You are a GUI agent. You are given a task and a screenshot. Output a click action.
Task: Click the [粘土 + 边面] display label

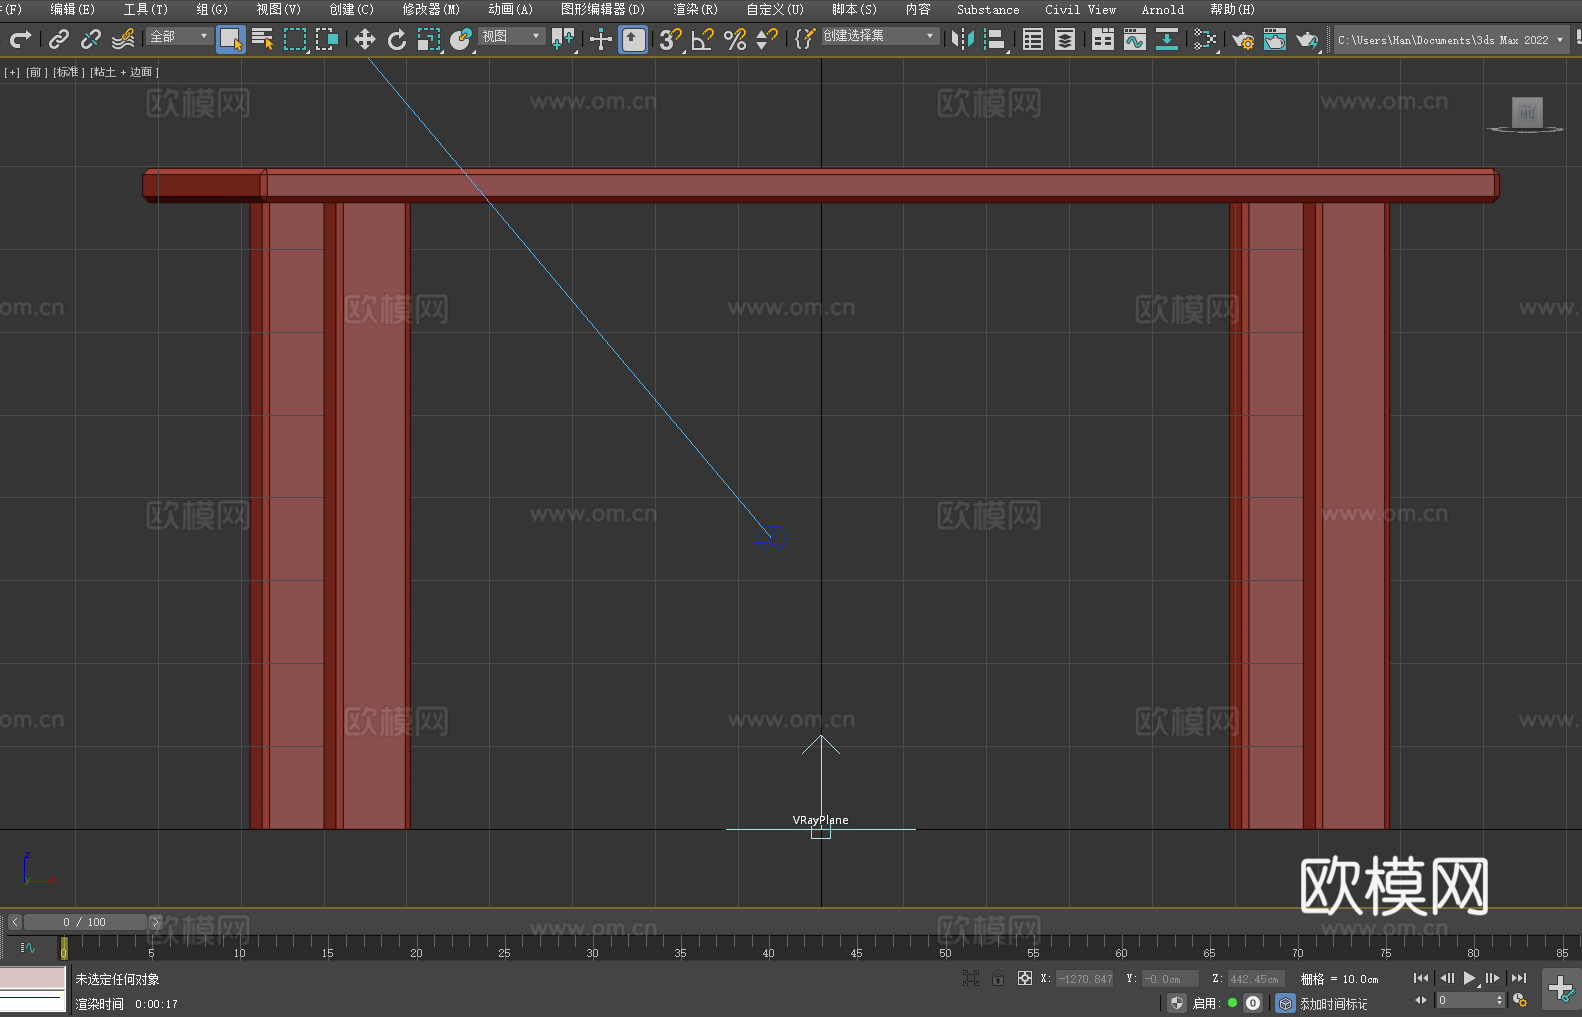coord(125,72)
